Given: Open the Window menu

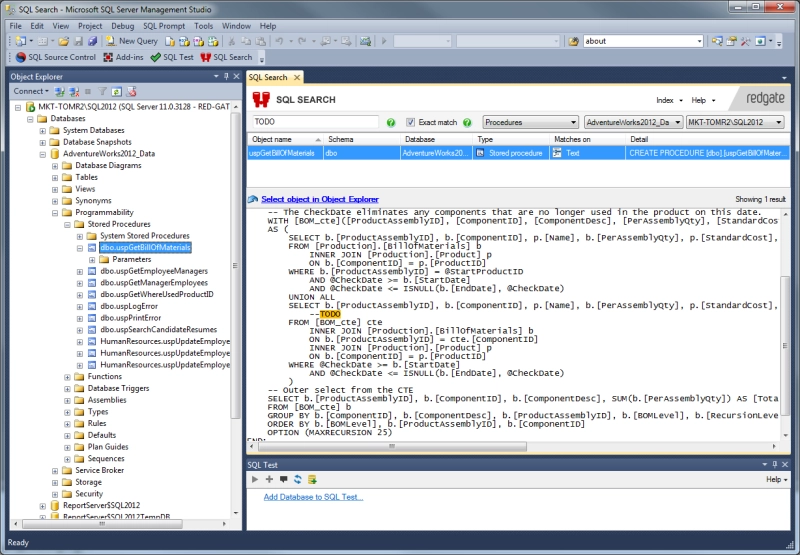Looking at the screenshot, I should click(236, 26).
